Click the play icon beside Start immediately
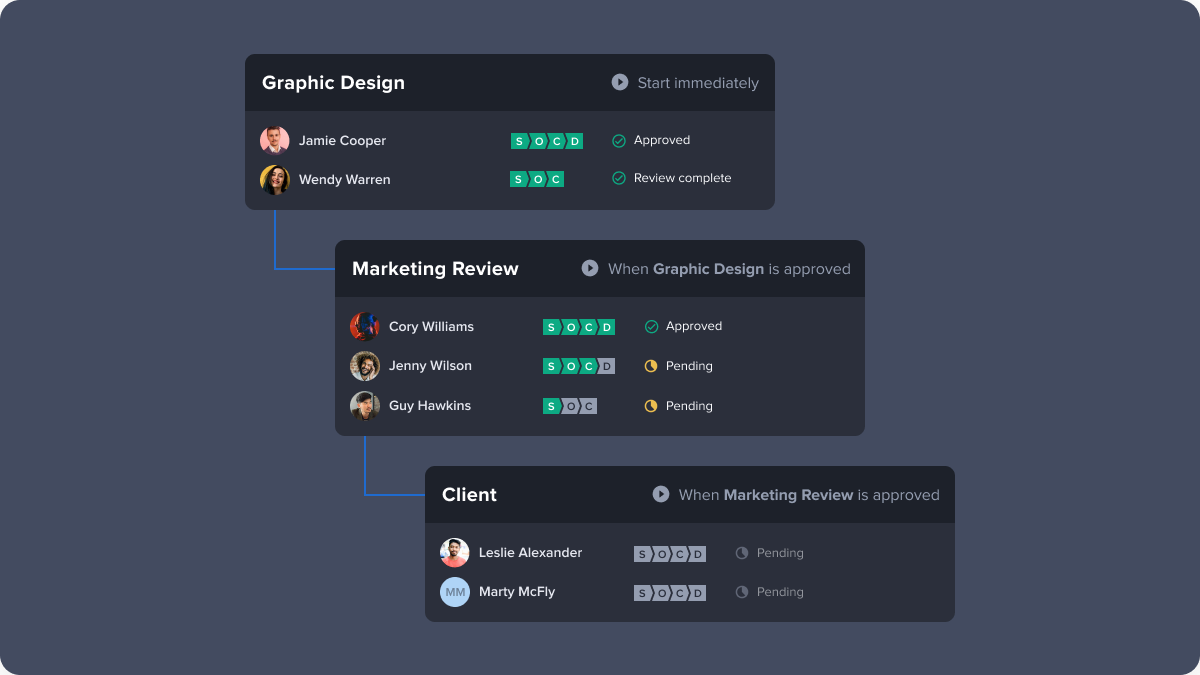The image size is (1200, 675). click(620, 83)
